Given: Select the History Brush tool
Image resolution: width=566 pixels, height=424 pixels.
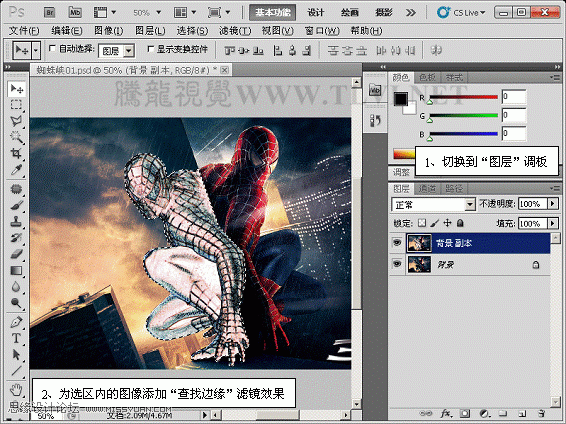Looking at the screenshot, I should 16,238.
